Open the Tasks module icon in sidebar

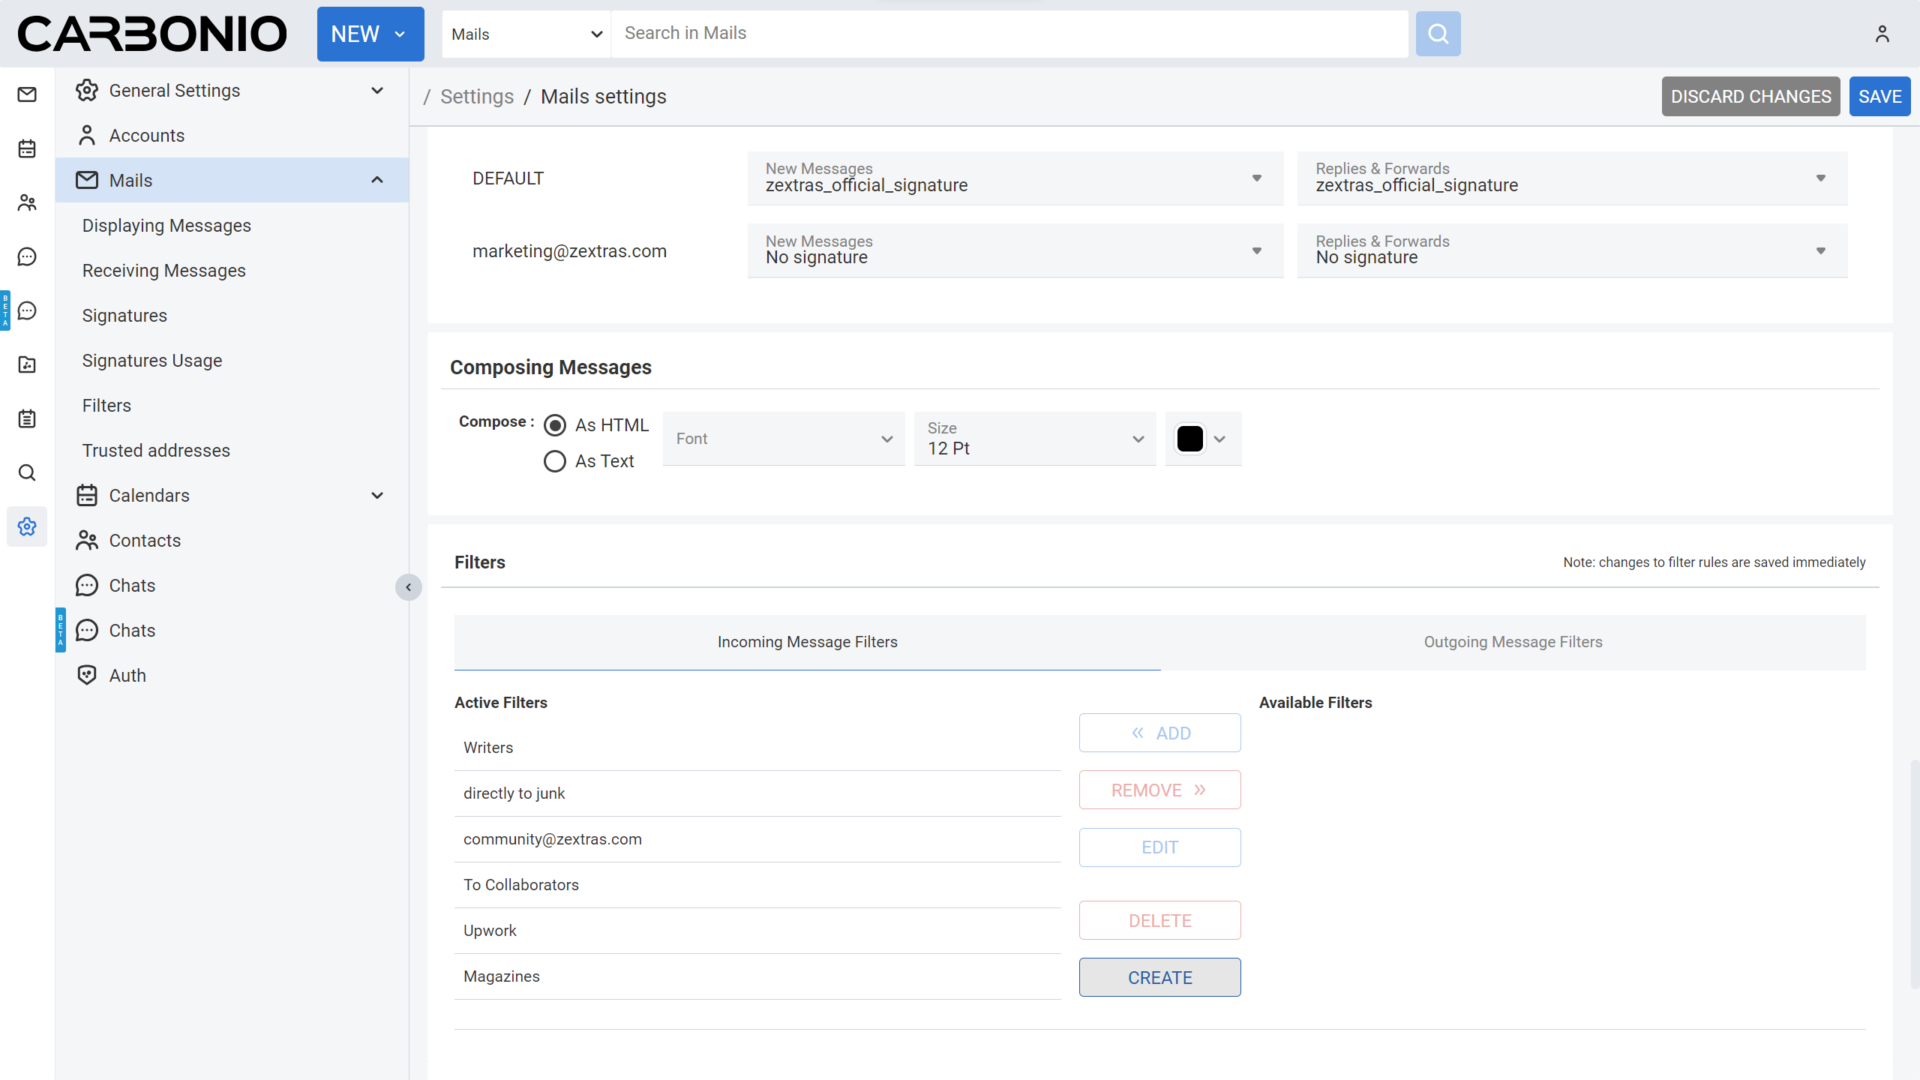pos(27,418)
